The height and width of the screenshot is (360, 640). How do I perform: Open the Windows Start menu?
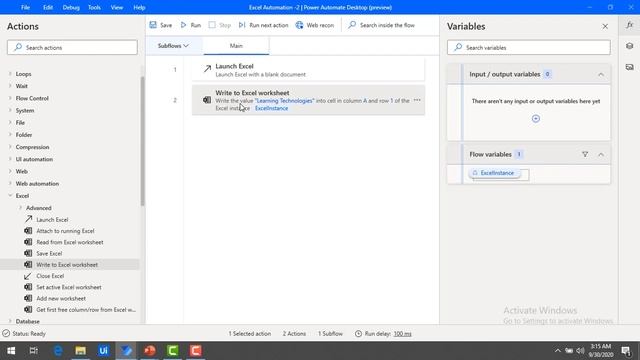click(11, 351)
